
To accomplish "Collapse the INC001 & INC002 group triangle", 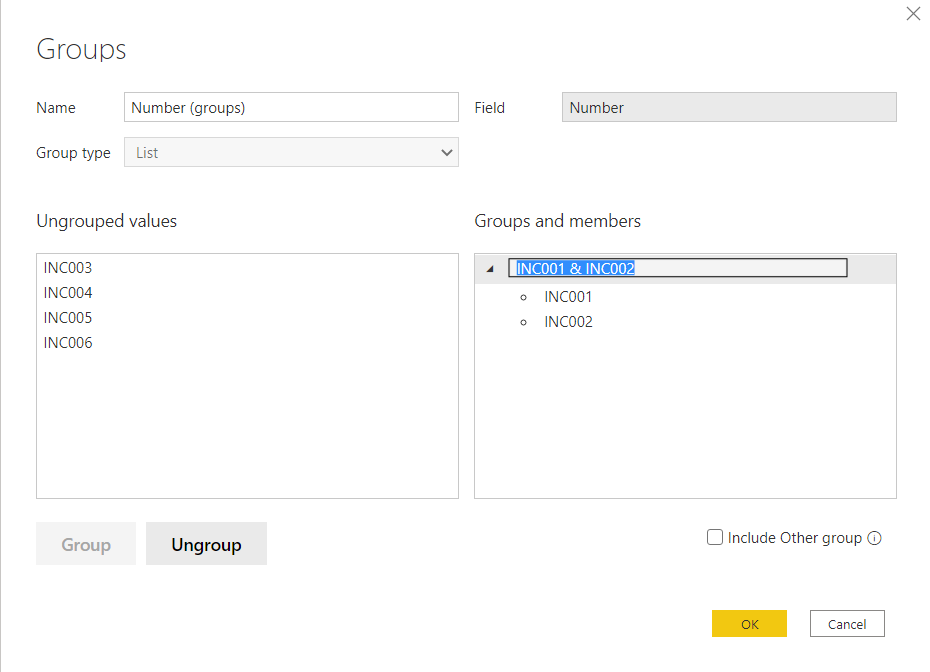I will (x=489, y=267).
